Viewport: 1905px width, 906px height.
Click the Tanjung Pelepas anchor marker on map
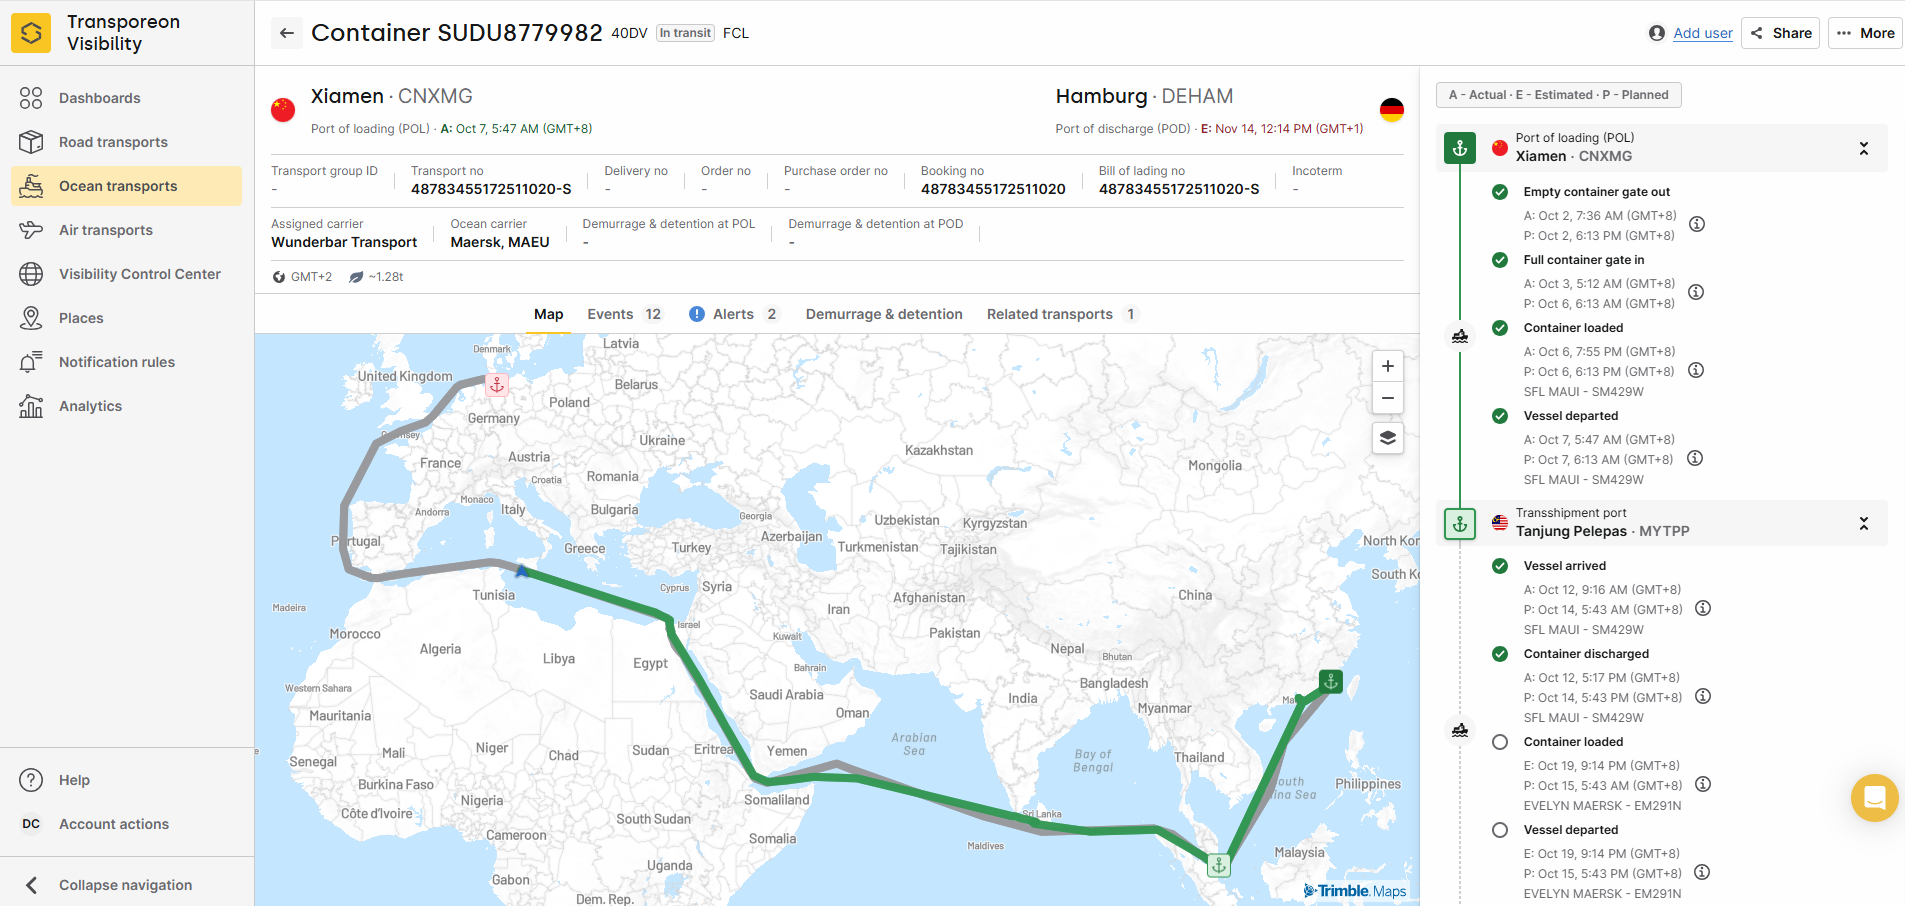click(x=1219, y=866)
